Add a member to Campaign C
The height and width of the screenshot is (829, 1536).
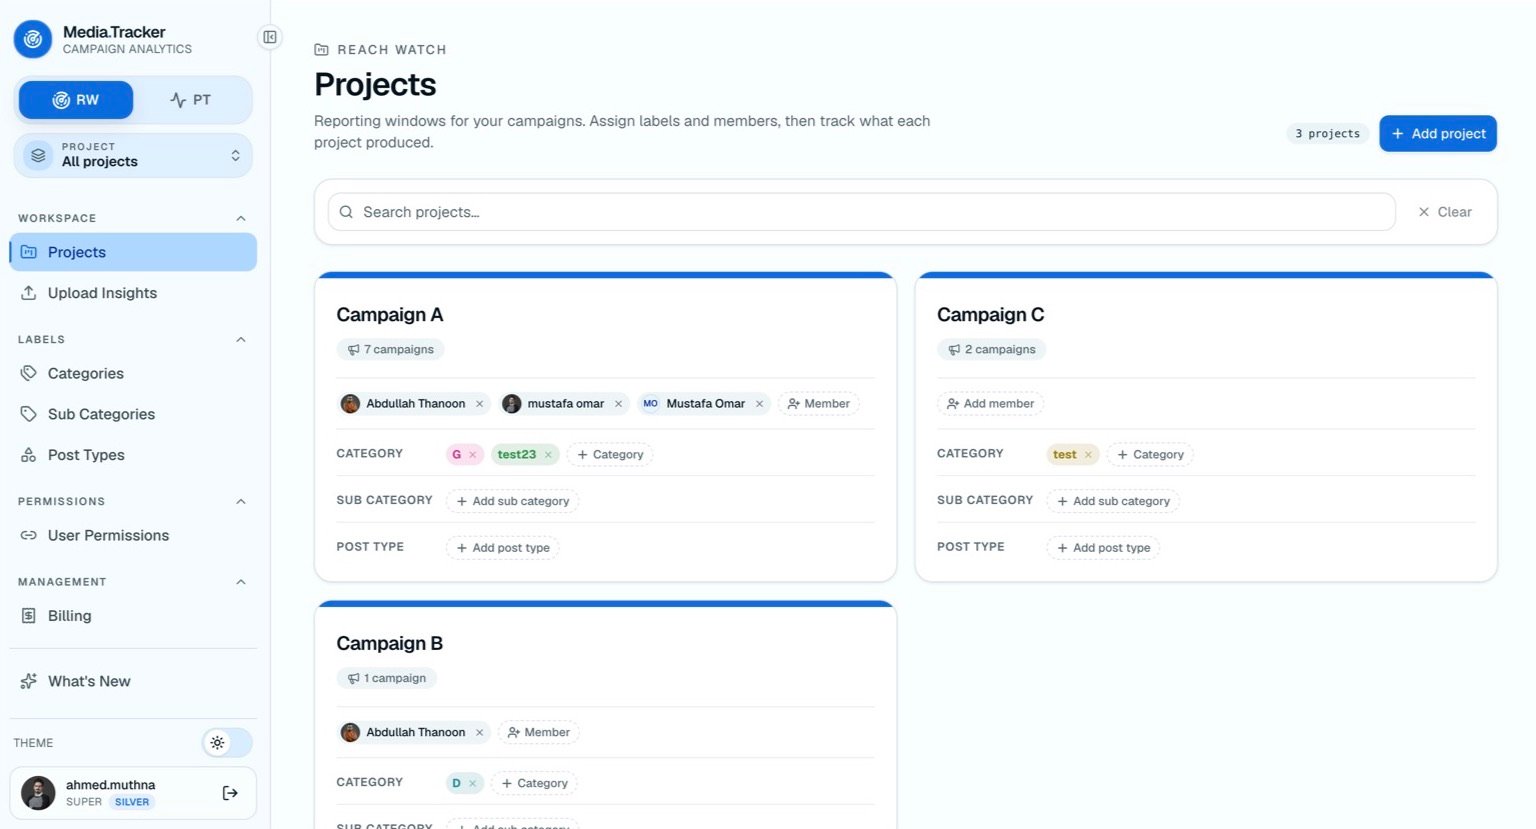990,404
